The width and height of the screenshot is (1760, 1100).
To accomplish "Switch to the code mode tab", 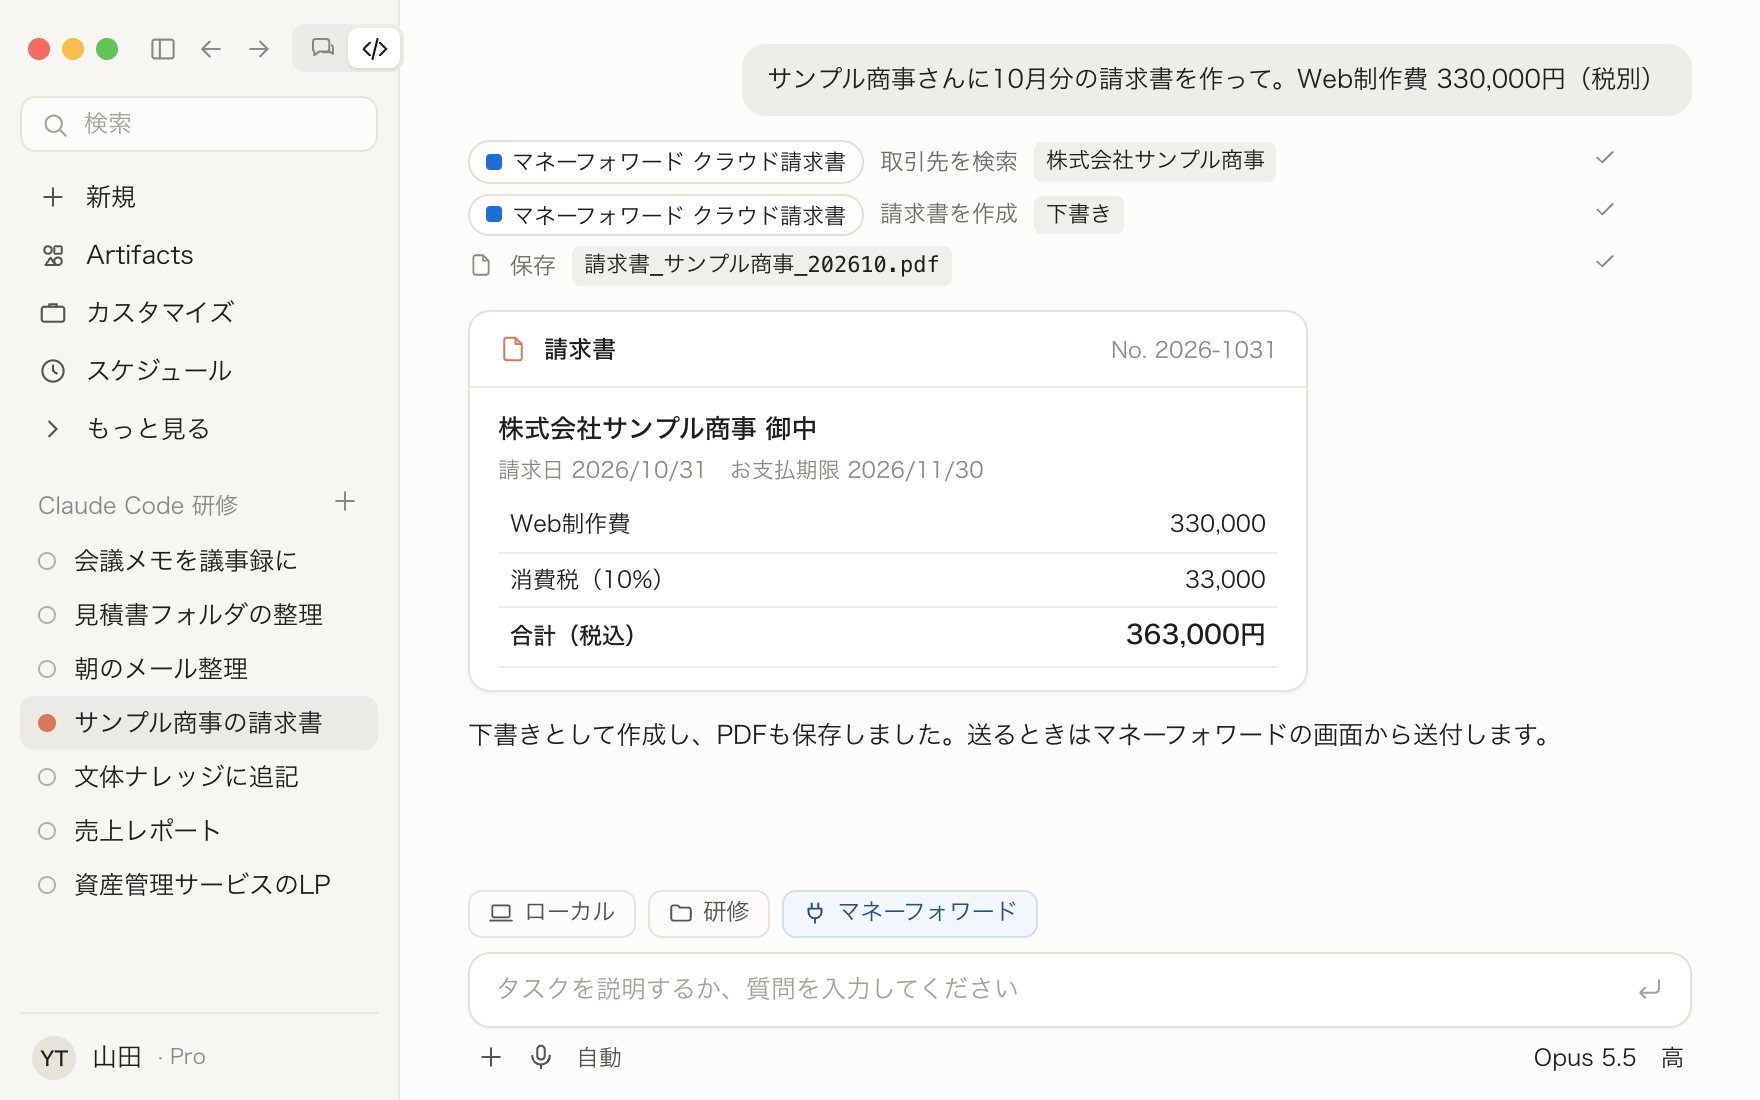I will (x=375, y=48).
